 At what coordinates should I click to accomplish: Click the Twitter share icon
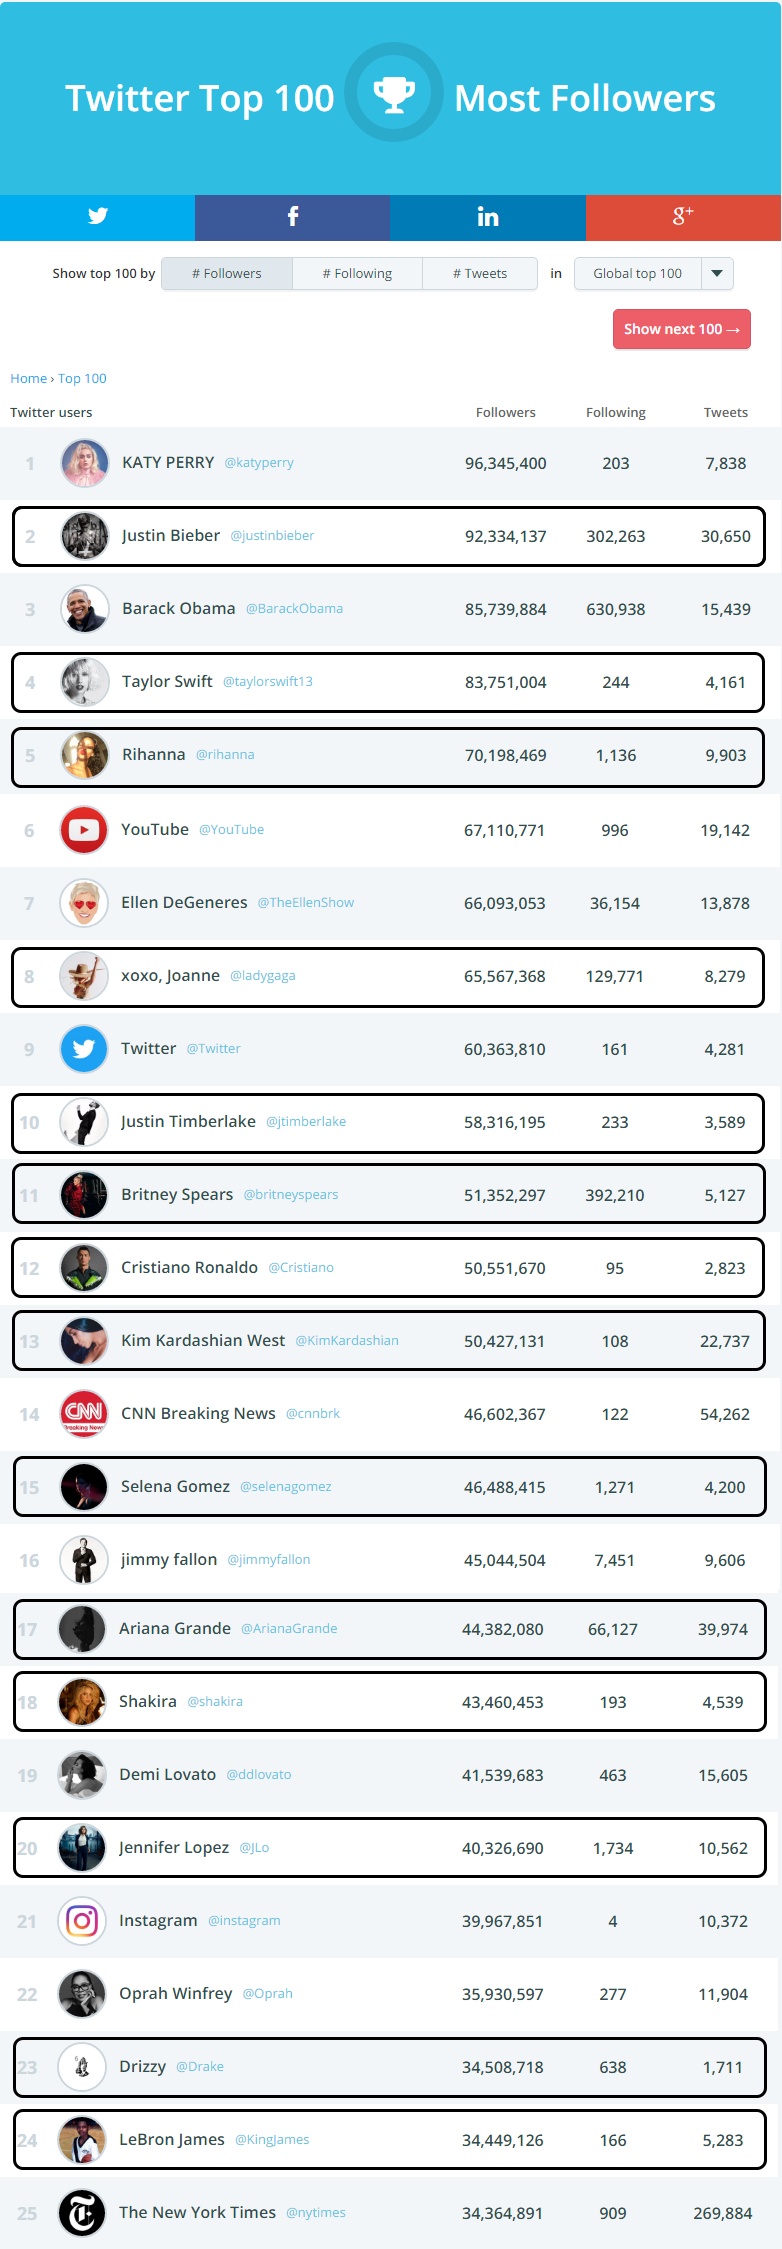pos(97,217)
